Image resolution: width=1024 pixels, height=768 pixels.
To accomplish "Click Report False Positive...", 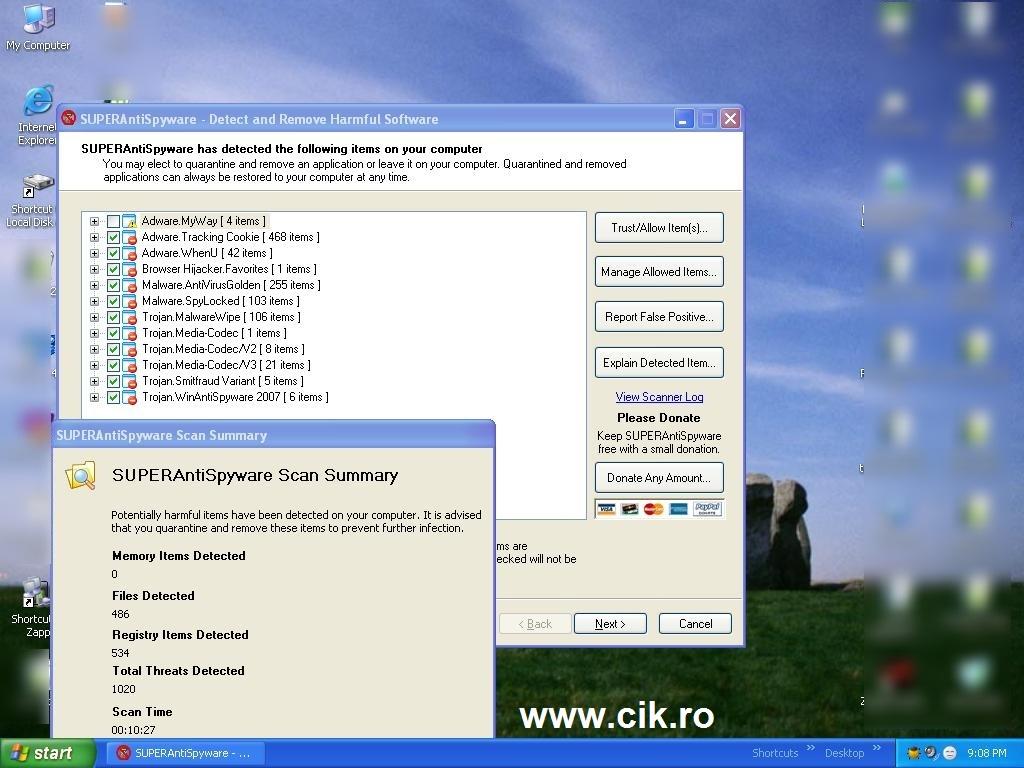I will pyautogui.click(x=659, y=317).
